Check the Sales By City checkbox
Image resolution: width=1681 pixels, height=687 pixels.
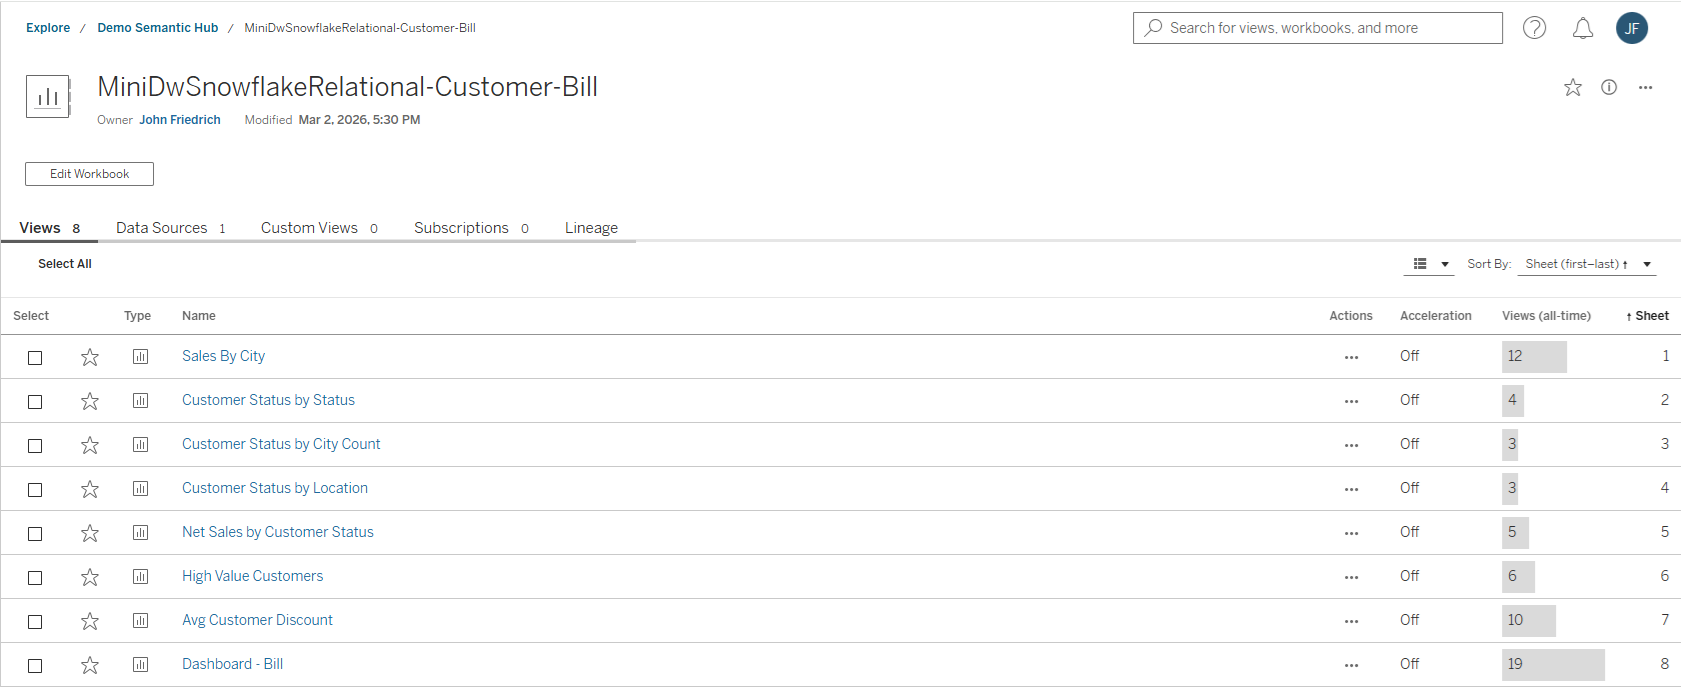(35, 358)
